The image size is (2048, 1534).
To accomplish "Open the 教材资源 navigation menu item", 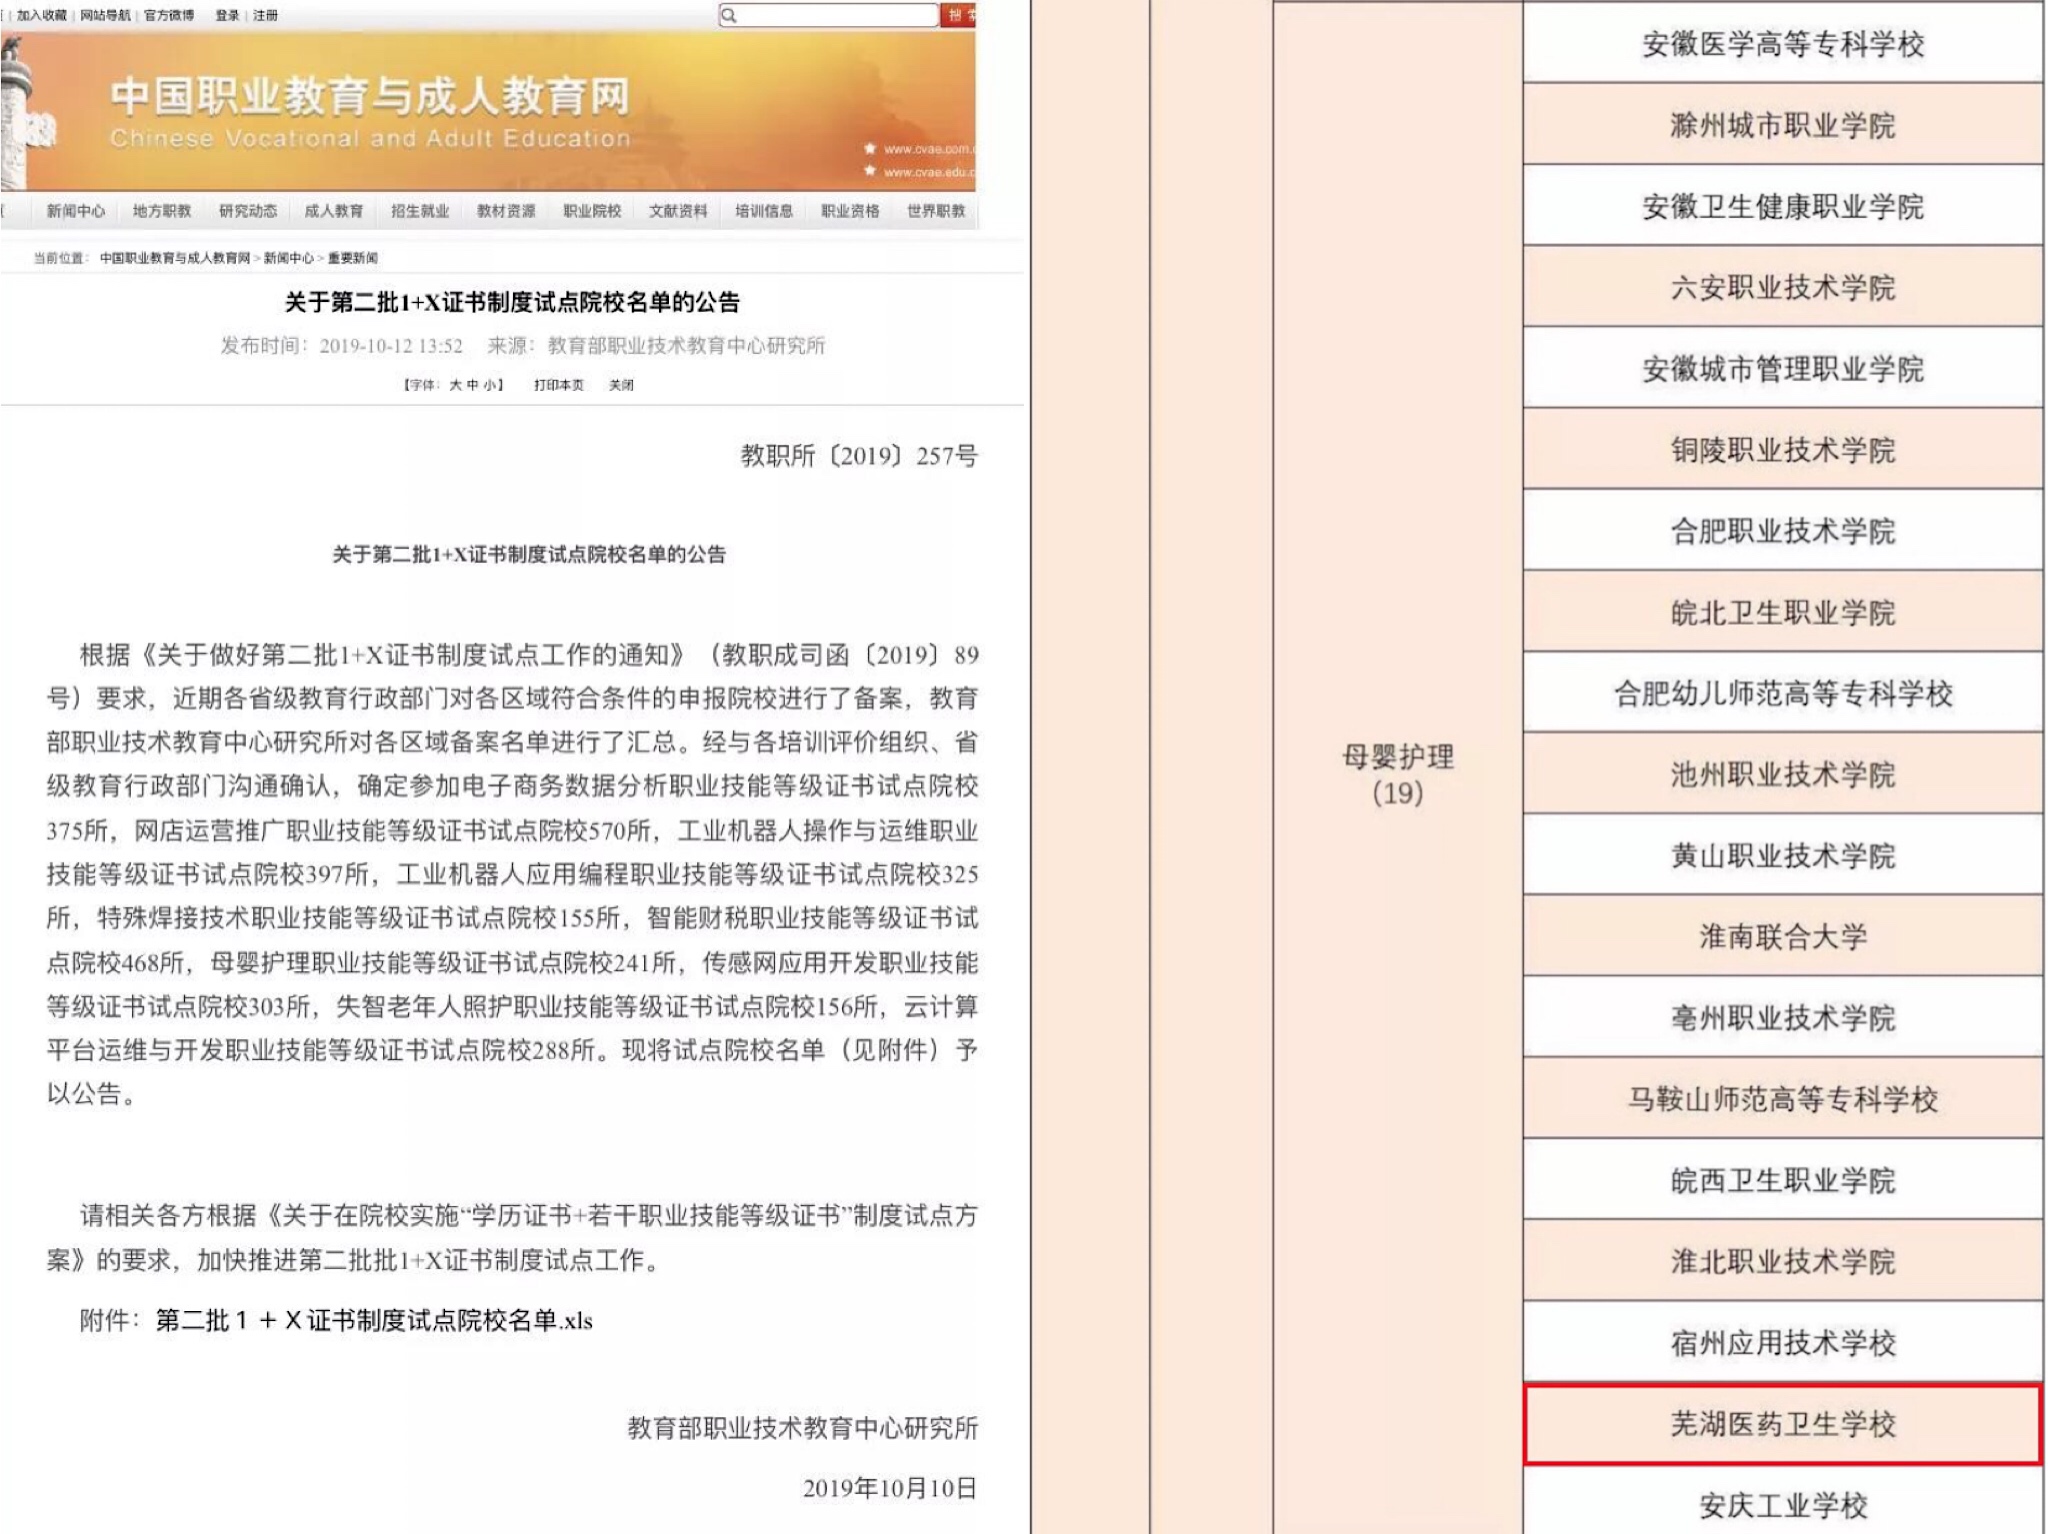I will pos(506,211).
